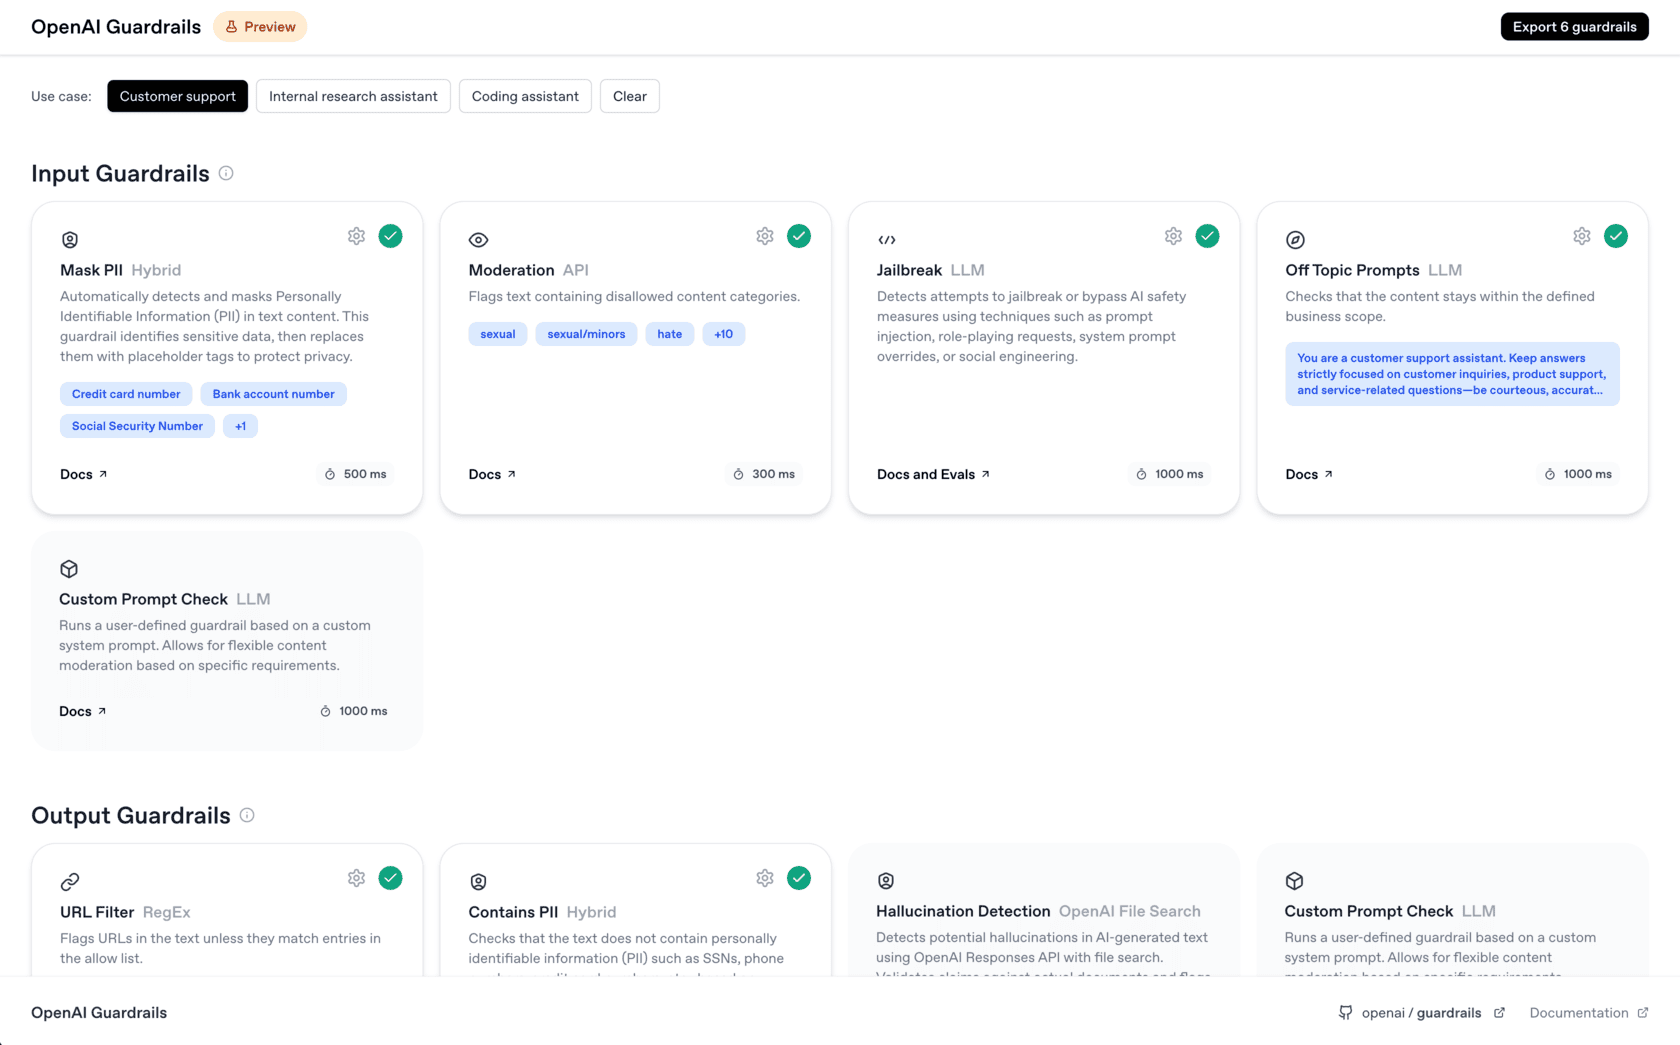Click the Input Guardrails info icon

pyautogui.click(x=226, y=173)
